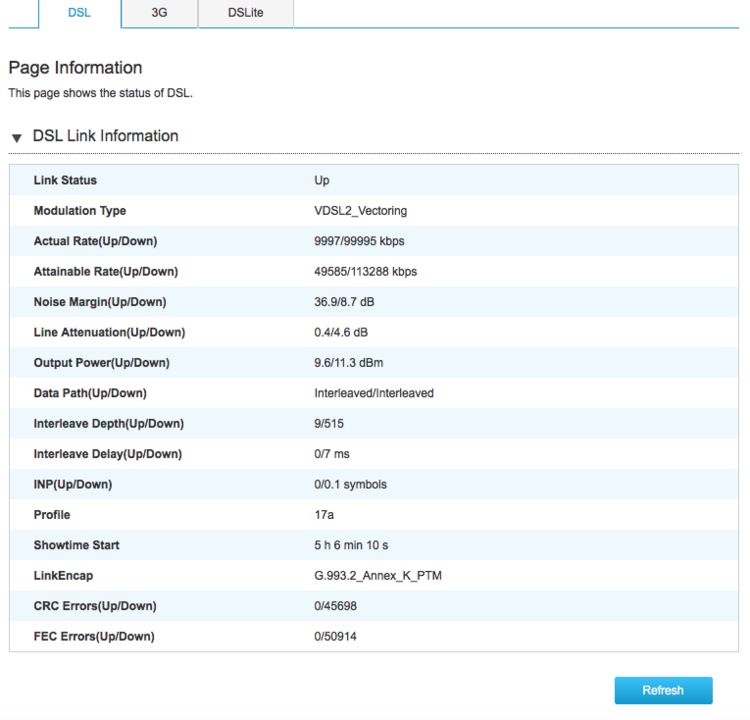
Task: Select the Link Status label
Action: pos(65,180)
